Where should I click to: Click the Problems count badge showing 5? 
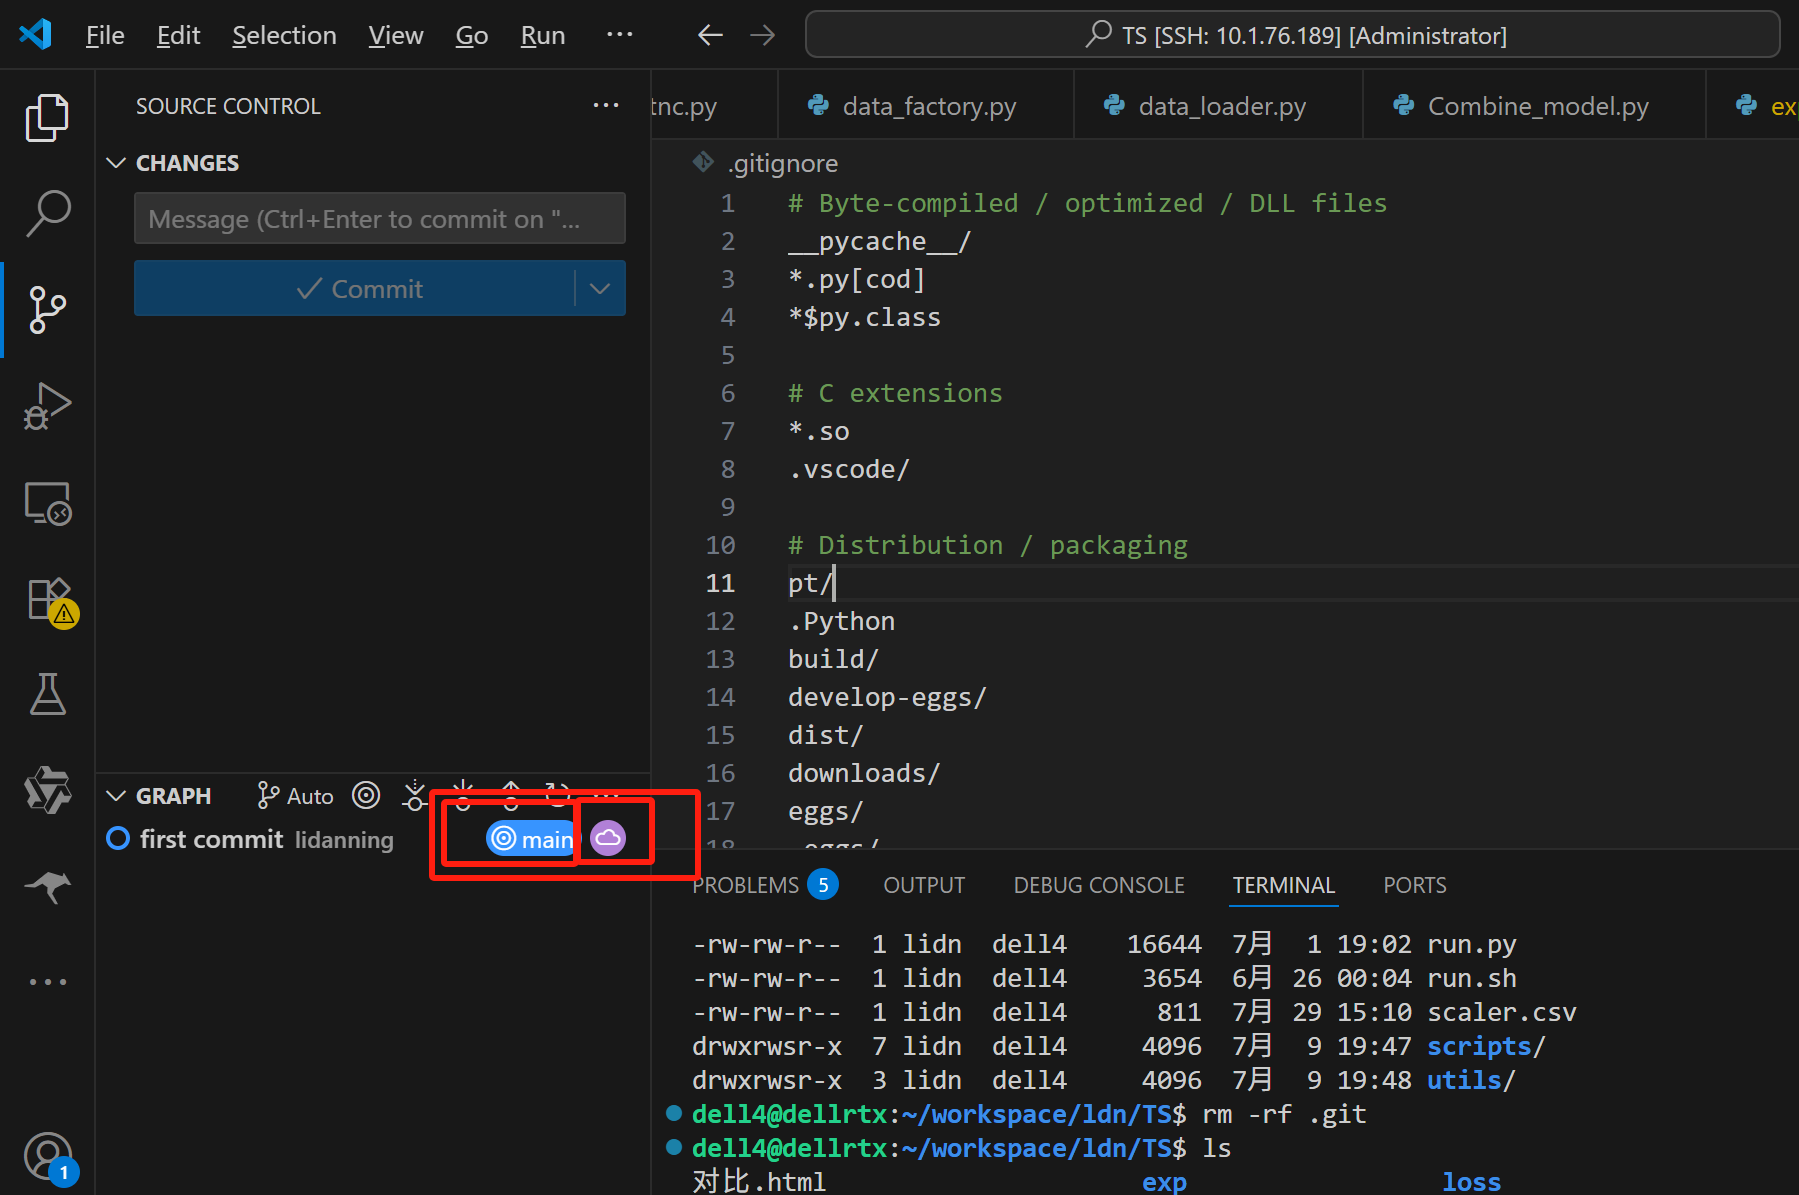click(x=823, y=885)
